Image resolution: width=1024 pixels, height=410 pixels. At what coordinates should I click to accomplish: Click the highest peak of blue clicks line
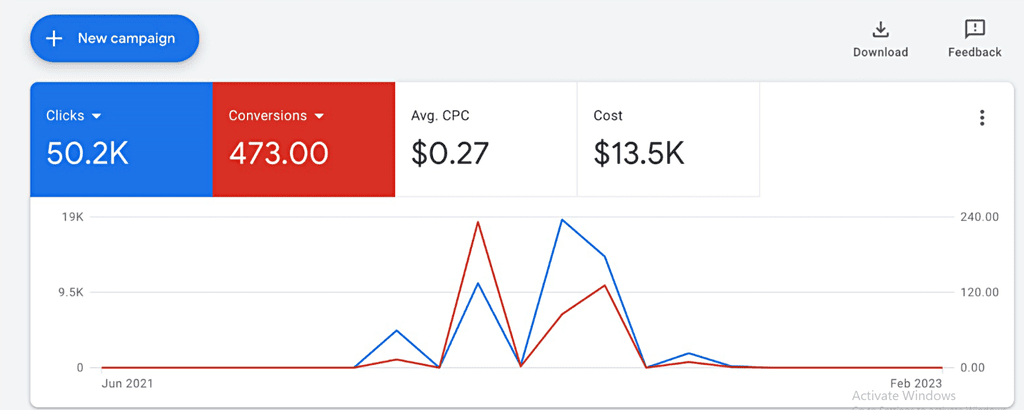[x=563, y=220]
